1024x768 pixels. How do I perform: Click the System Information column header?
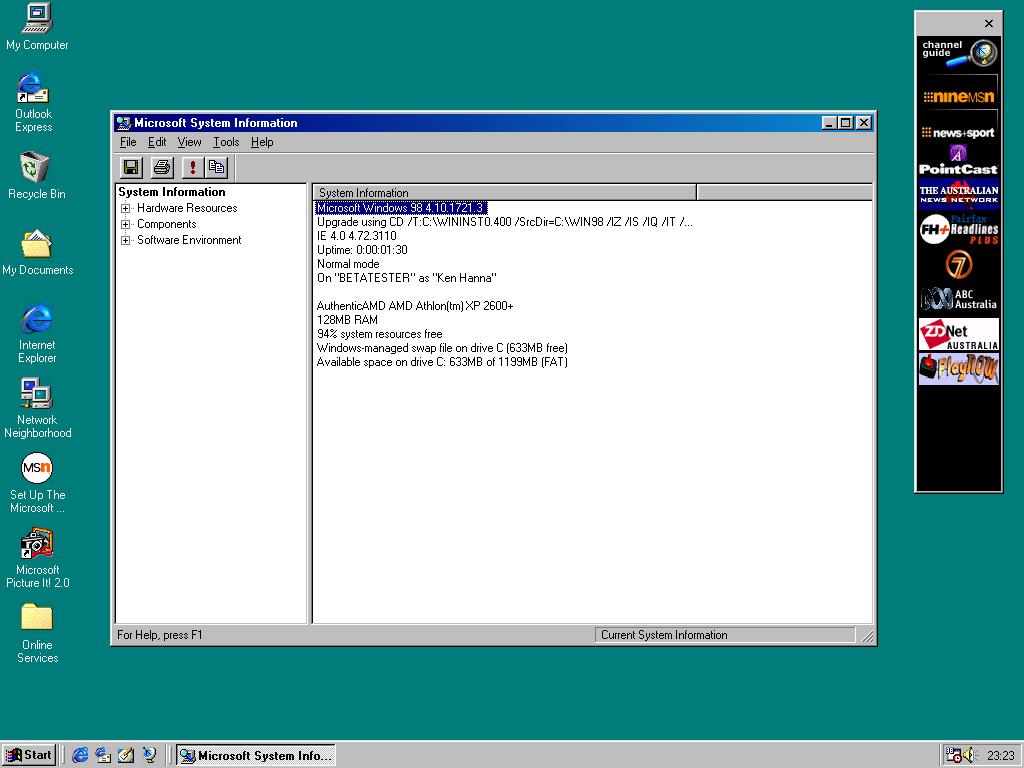pyautogui.click(x=505, y=193)
